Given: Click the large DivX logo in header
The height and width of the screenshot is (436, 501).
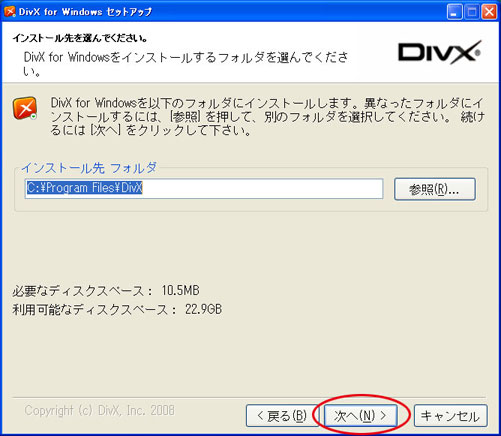Looking at the screenshot, I should (x=439, y=52).
